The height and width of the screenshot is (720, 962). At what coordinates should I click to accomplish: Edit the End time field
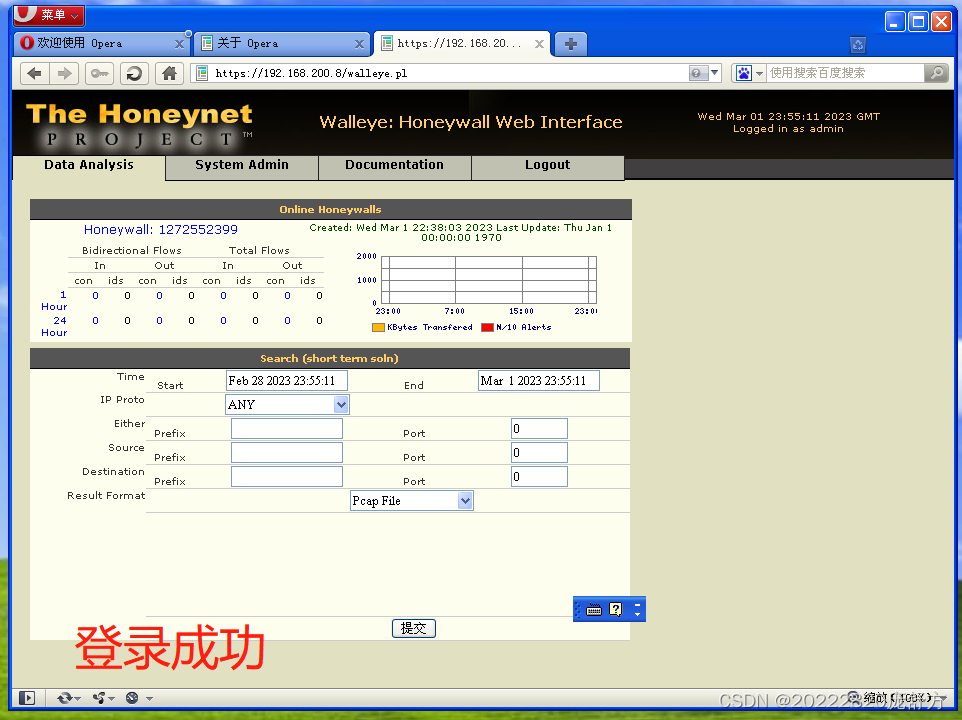pos(539,381)
